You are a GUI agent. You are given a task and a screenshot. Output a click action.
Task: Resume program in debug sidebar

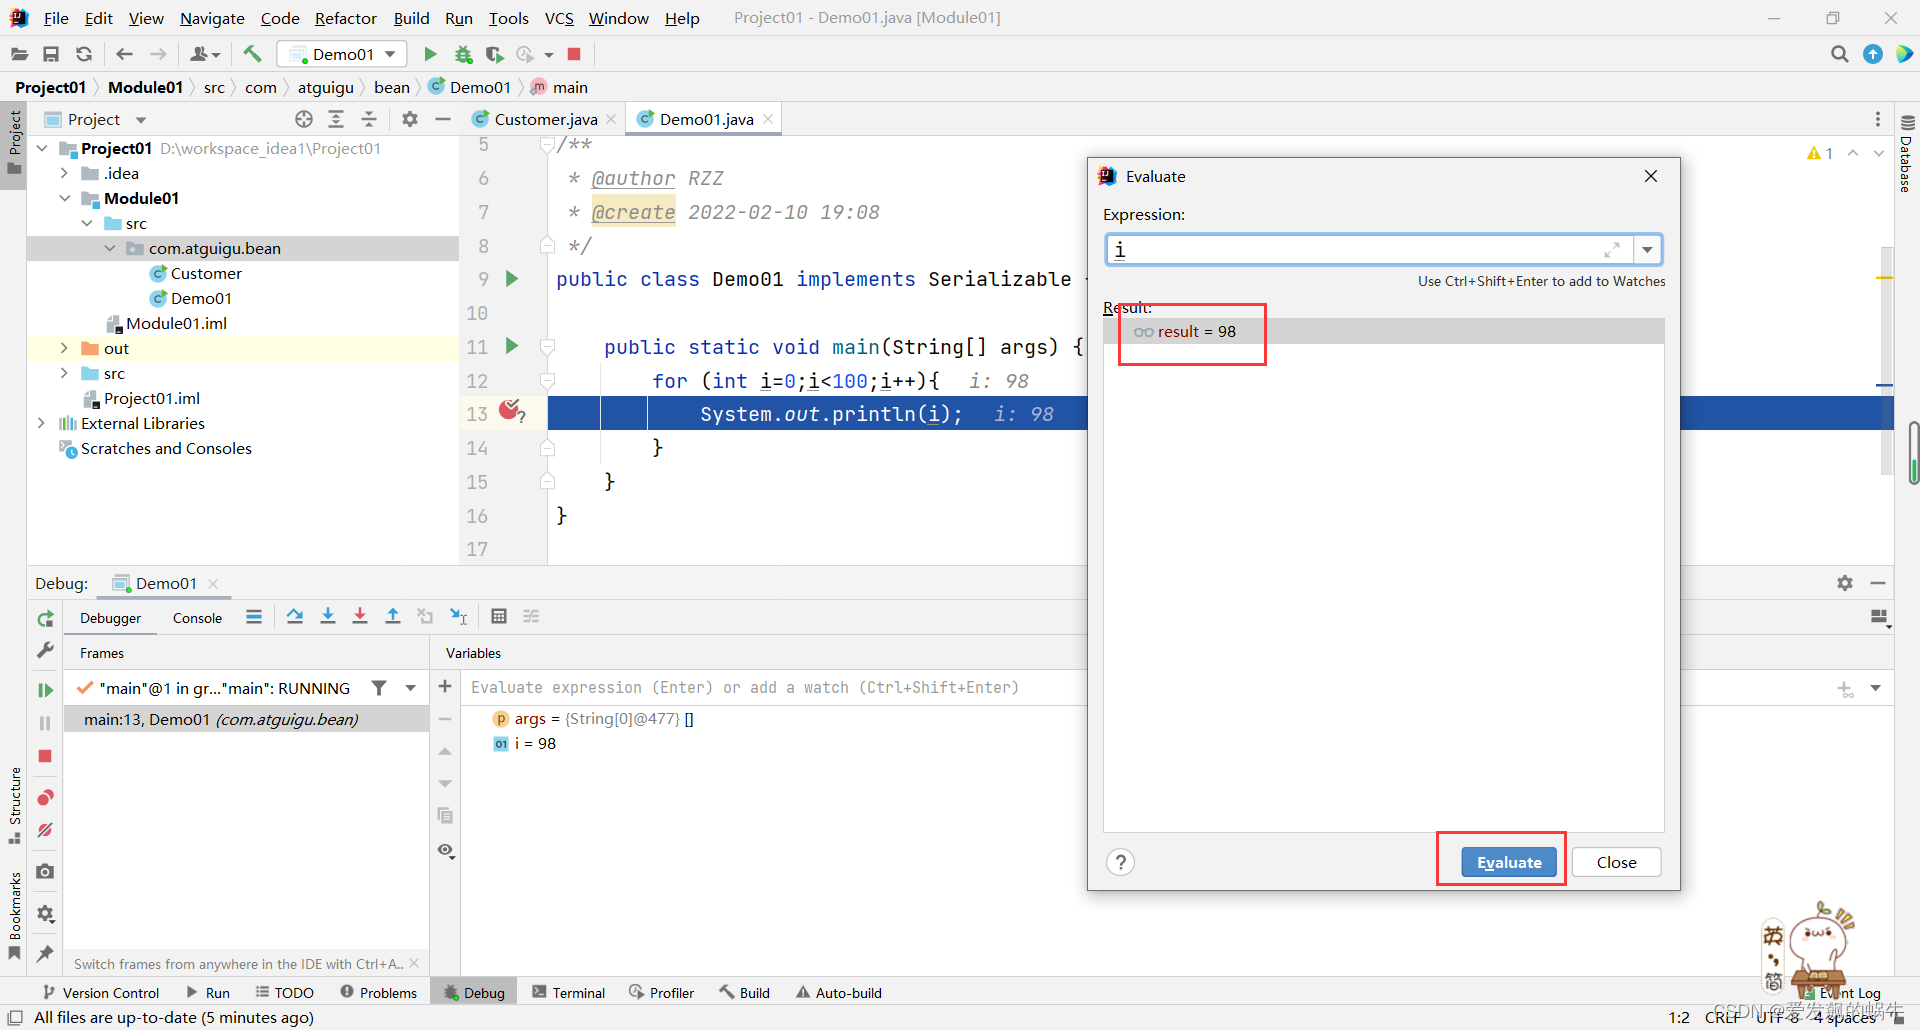tap(45, 690)
